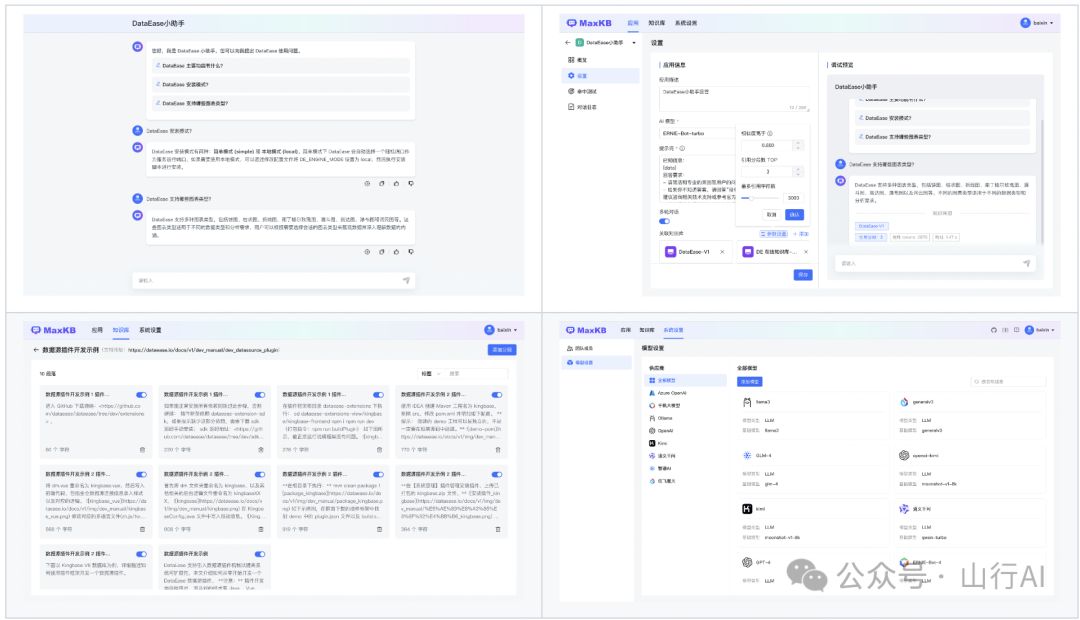The height and width of the screenshot is (620, 1080).
Task: Open baixin user menu on the model settings page
Action: point(1040,330)
